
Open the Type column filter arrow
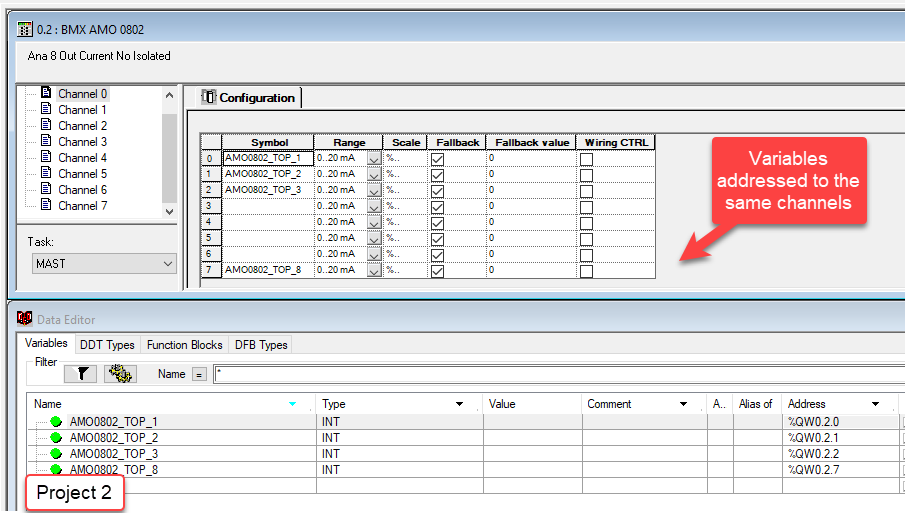459,404
